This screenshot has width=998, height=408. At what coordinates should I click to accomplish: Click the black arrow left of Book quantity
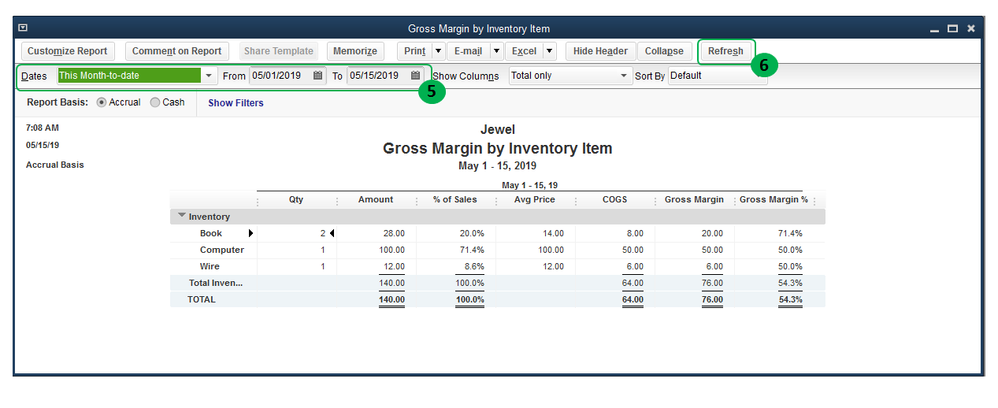251,233
